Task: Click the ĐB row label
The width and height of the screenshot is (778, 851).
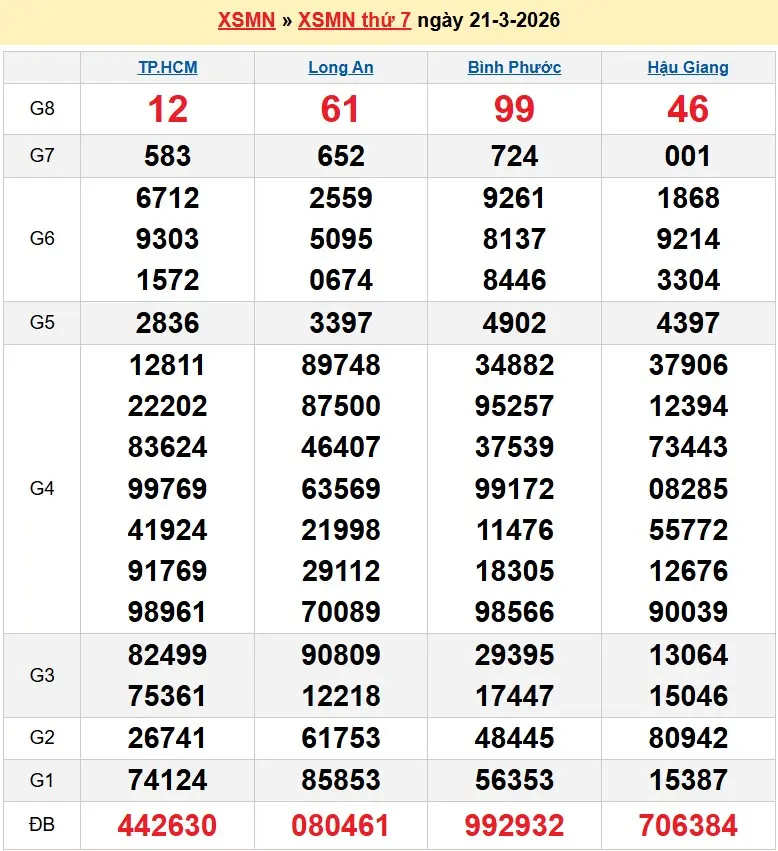Action: (x=42, y=825)
